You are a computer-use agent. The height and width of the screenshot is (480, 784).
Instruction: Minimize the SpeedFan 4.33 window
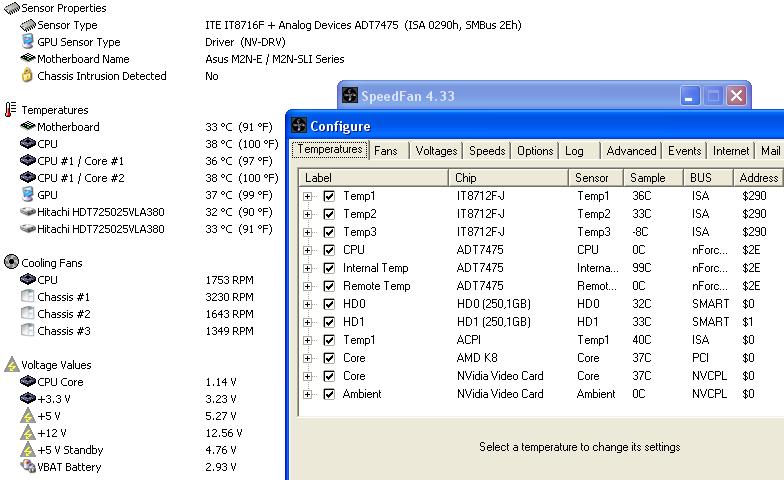[689, 96]
